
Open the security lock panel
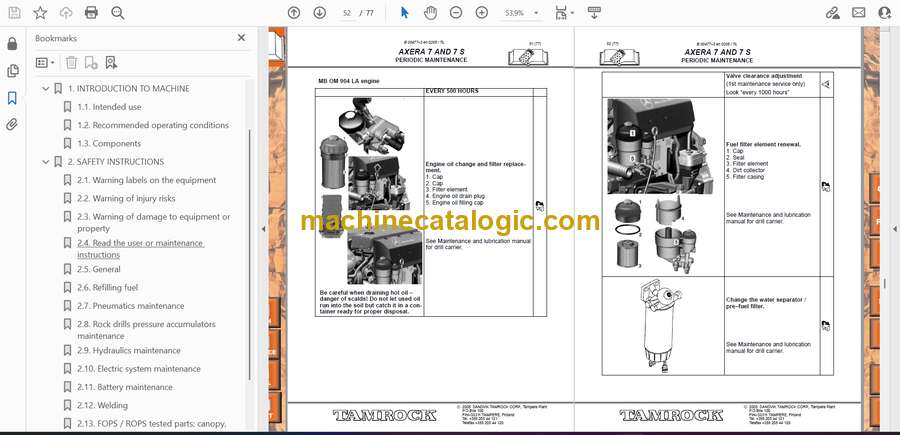pyautogui.click(x=12, y=44)
